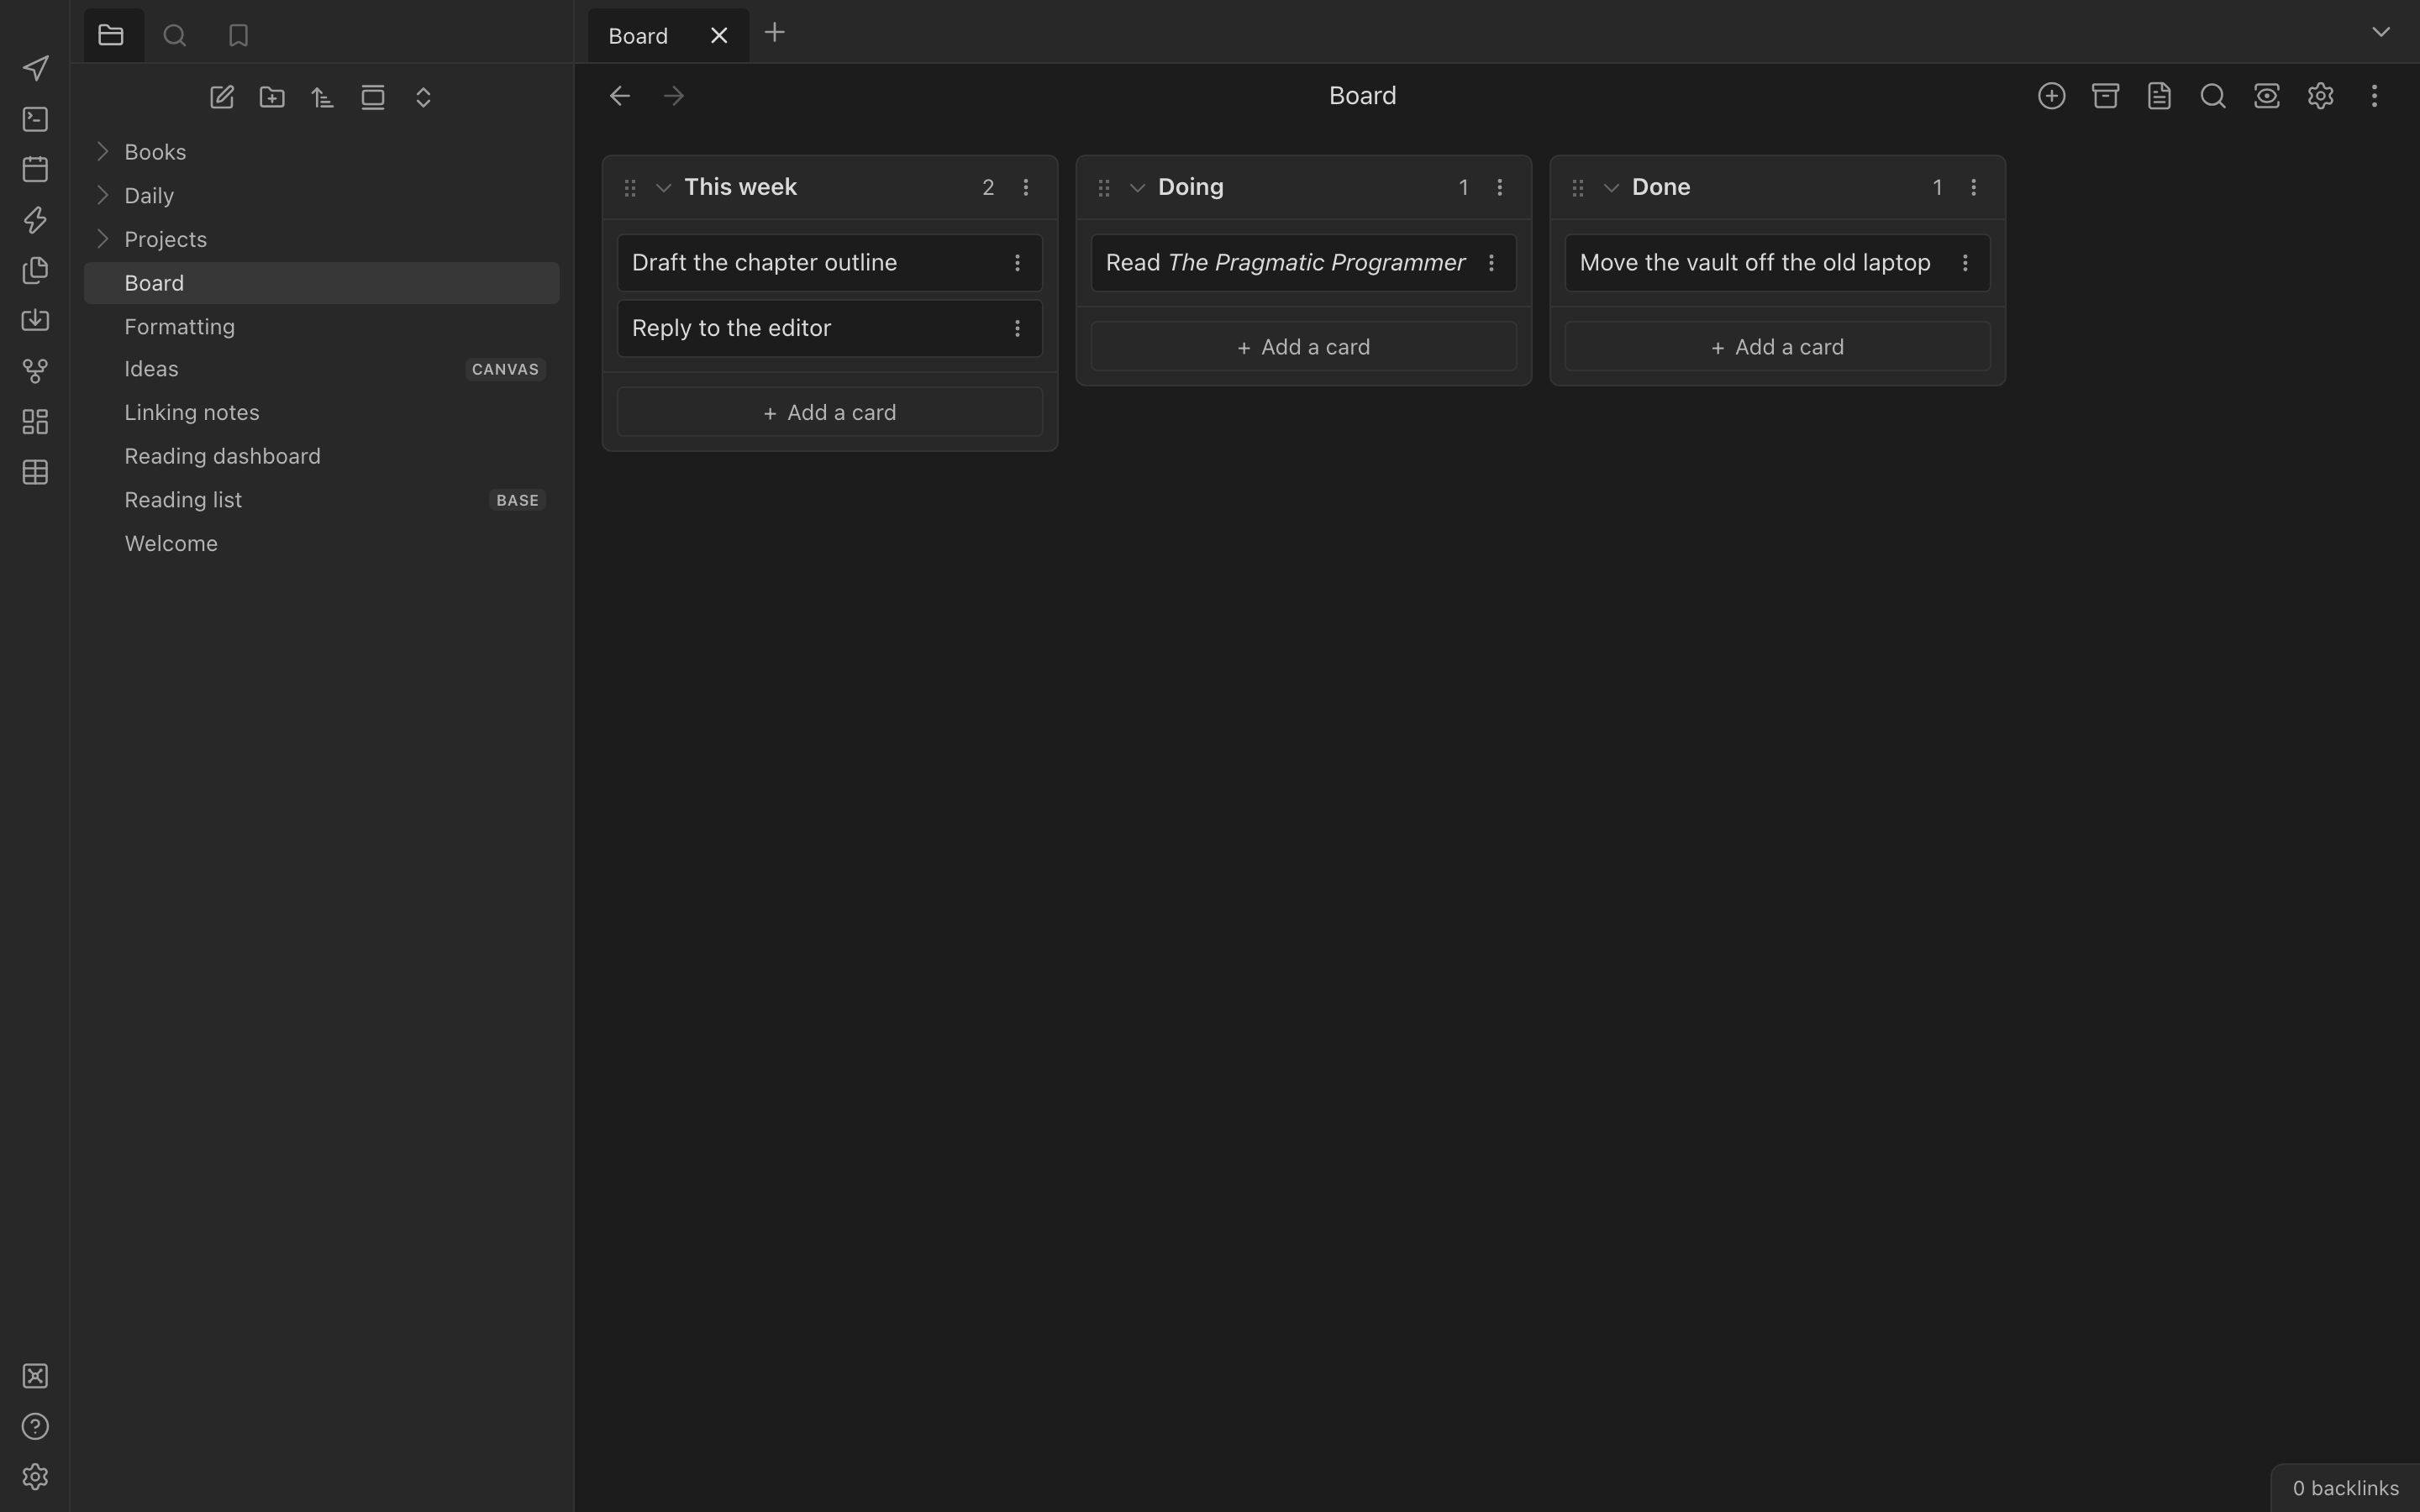Open the command palette terminal icon
This screenshot has width=2420, height=1512.
35,119
